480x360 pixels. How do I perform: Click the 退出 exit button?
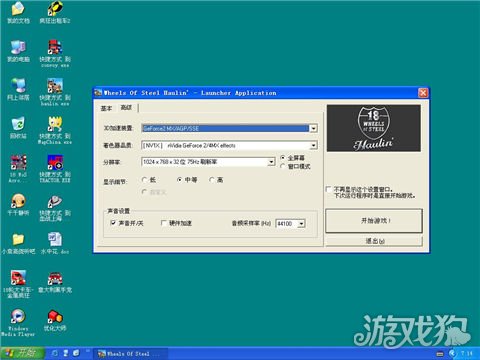[x=374, y=241]
